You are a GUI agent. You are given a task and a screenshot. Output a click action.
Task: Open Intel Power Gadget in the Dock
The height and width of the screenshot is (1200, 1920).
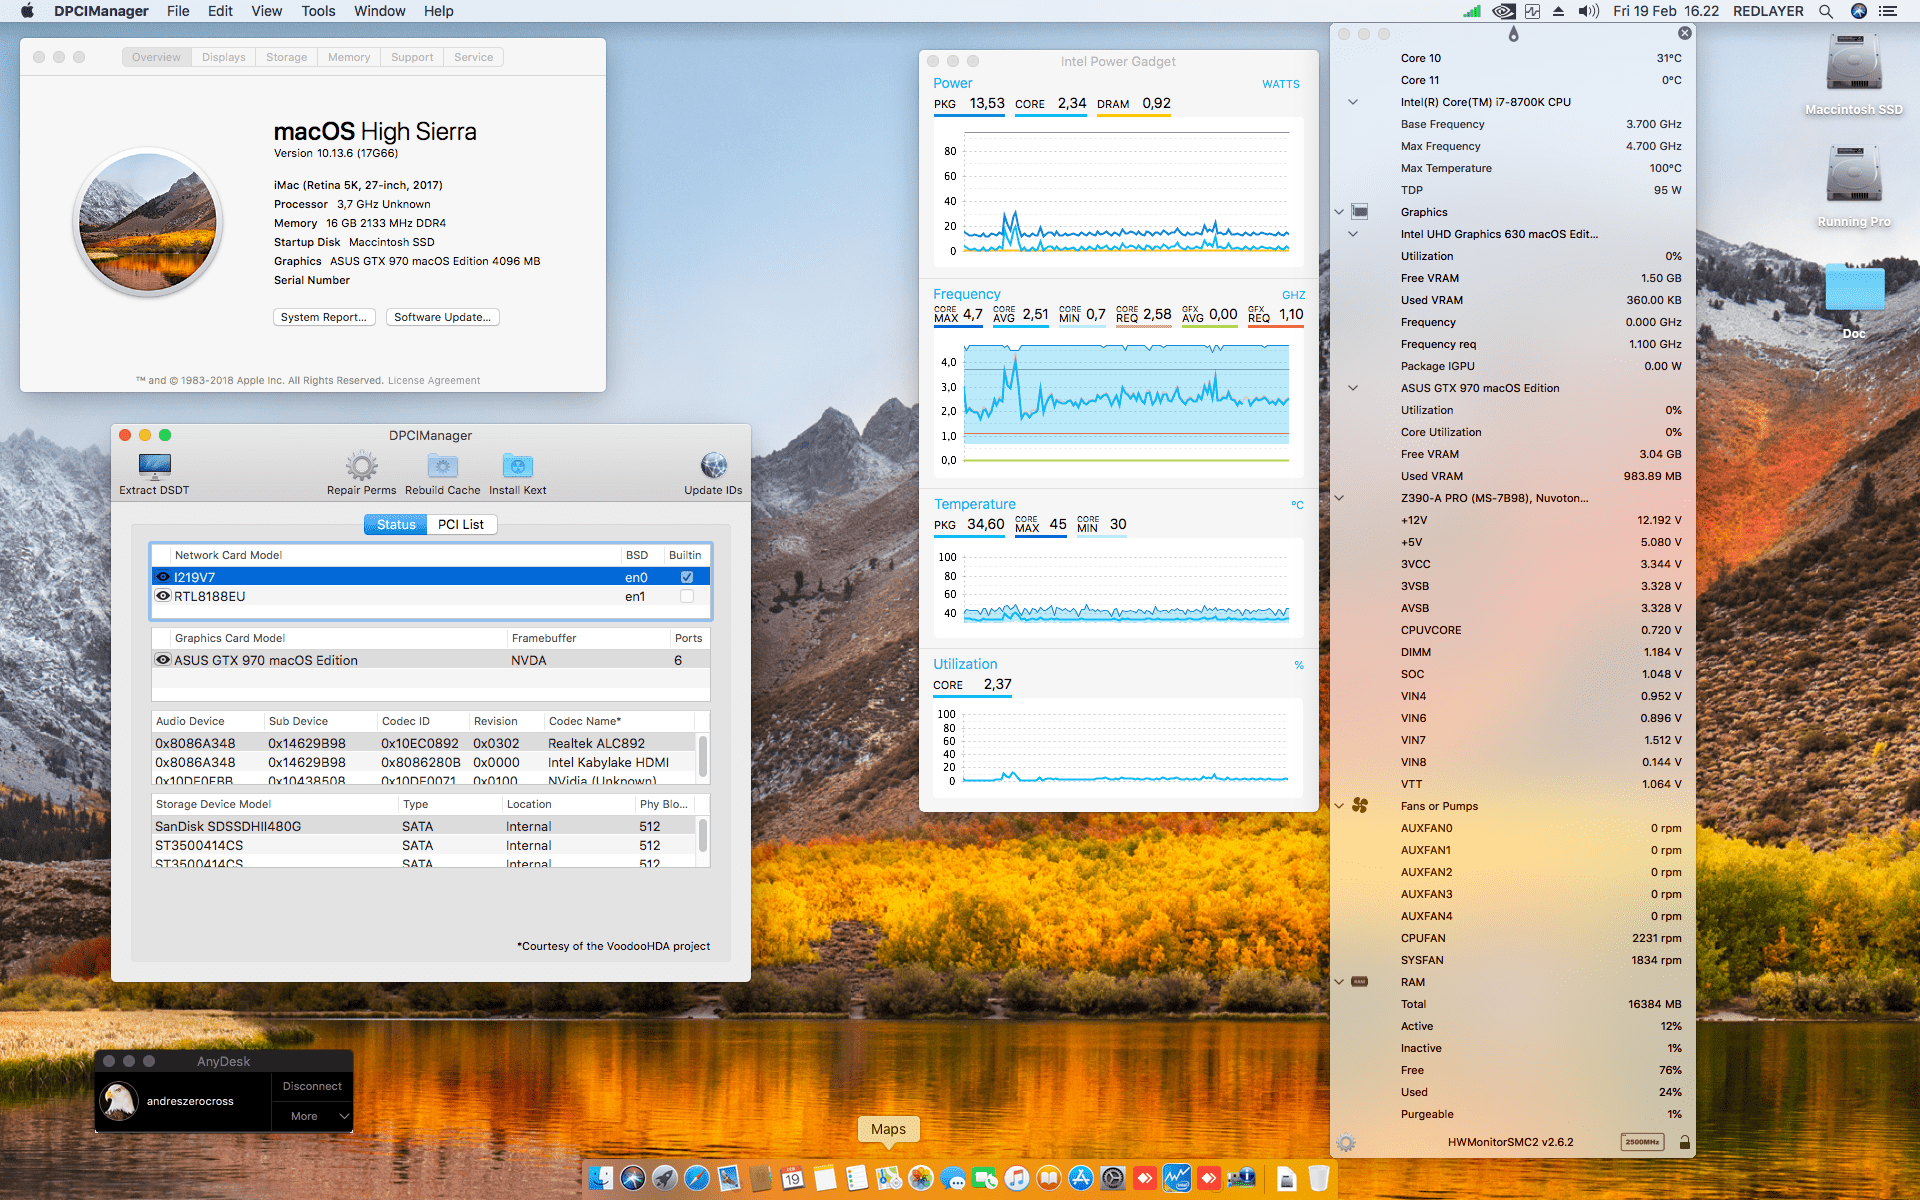1177,1178
